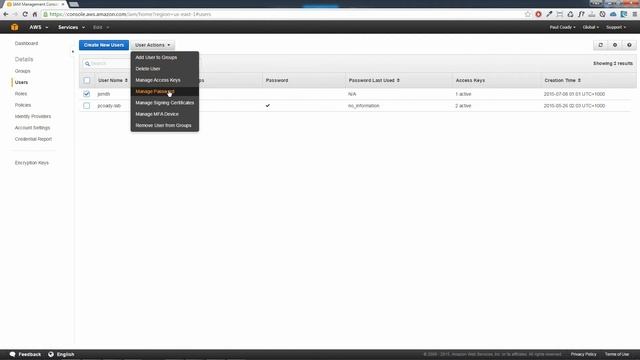Click the browser back arrow
The width and height of the screenshot is (640, 360).
coord(6,14)
